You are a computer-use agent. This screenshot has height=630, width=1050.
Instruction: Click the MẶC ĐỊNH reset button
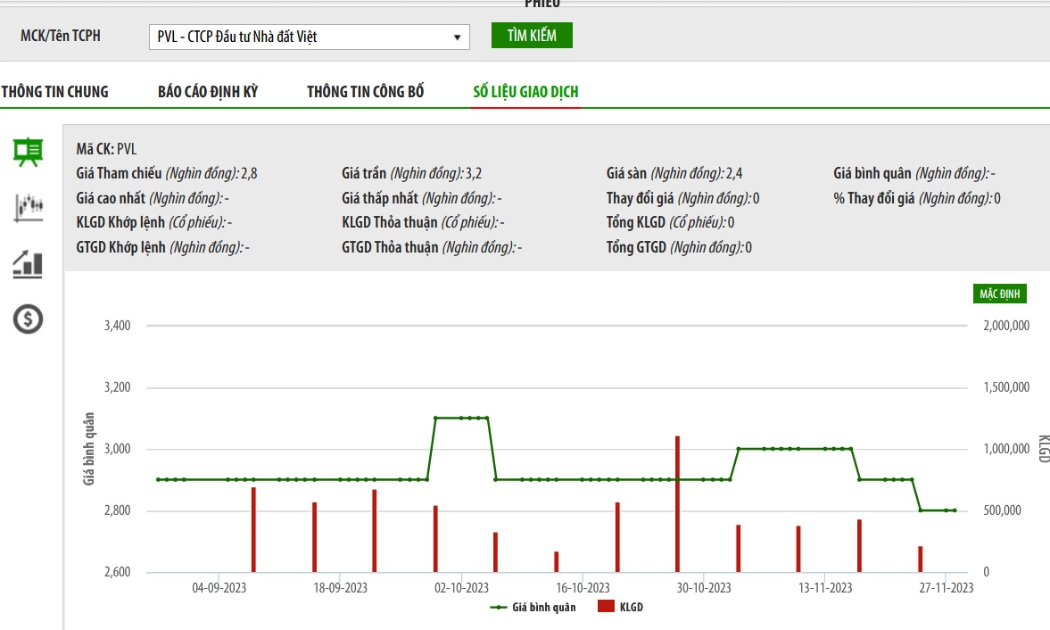[x=999, y=294]
